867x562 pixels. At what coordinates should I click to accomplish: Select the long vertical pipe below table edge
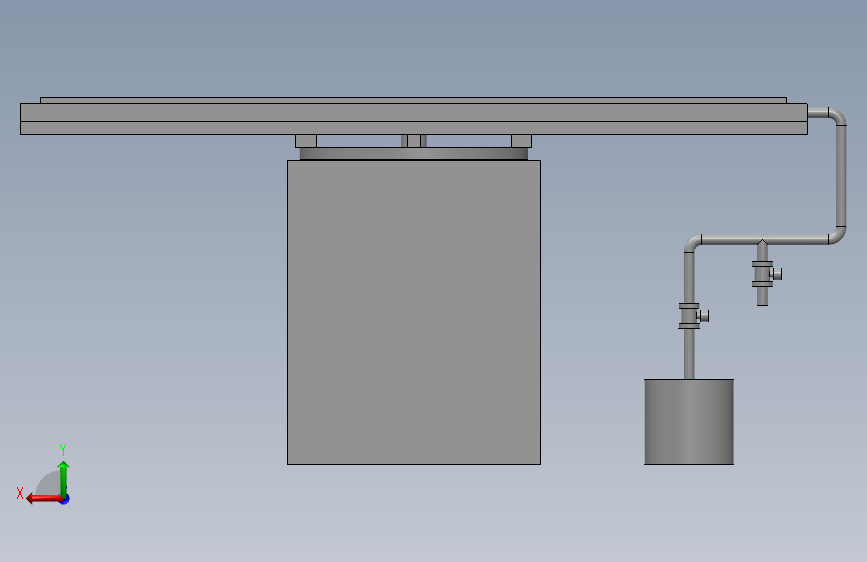(x=841, y=176)
